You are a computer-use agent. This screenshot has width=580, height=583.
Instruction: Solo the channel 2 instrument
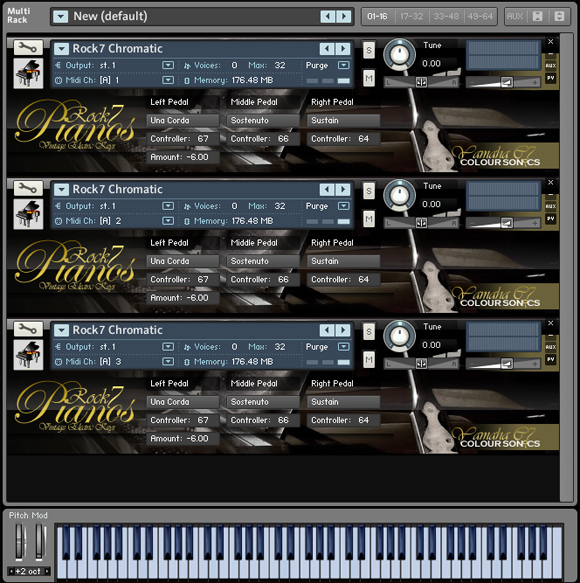coord(369,191)
